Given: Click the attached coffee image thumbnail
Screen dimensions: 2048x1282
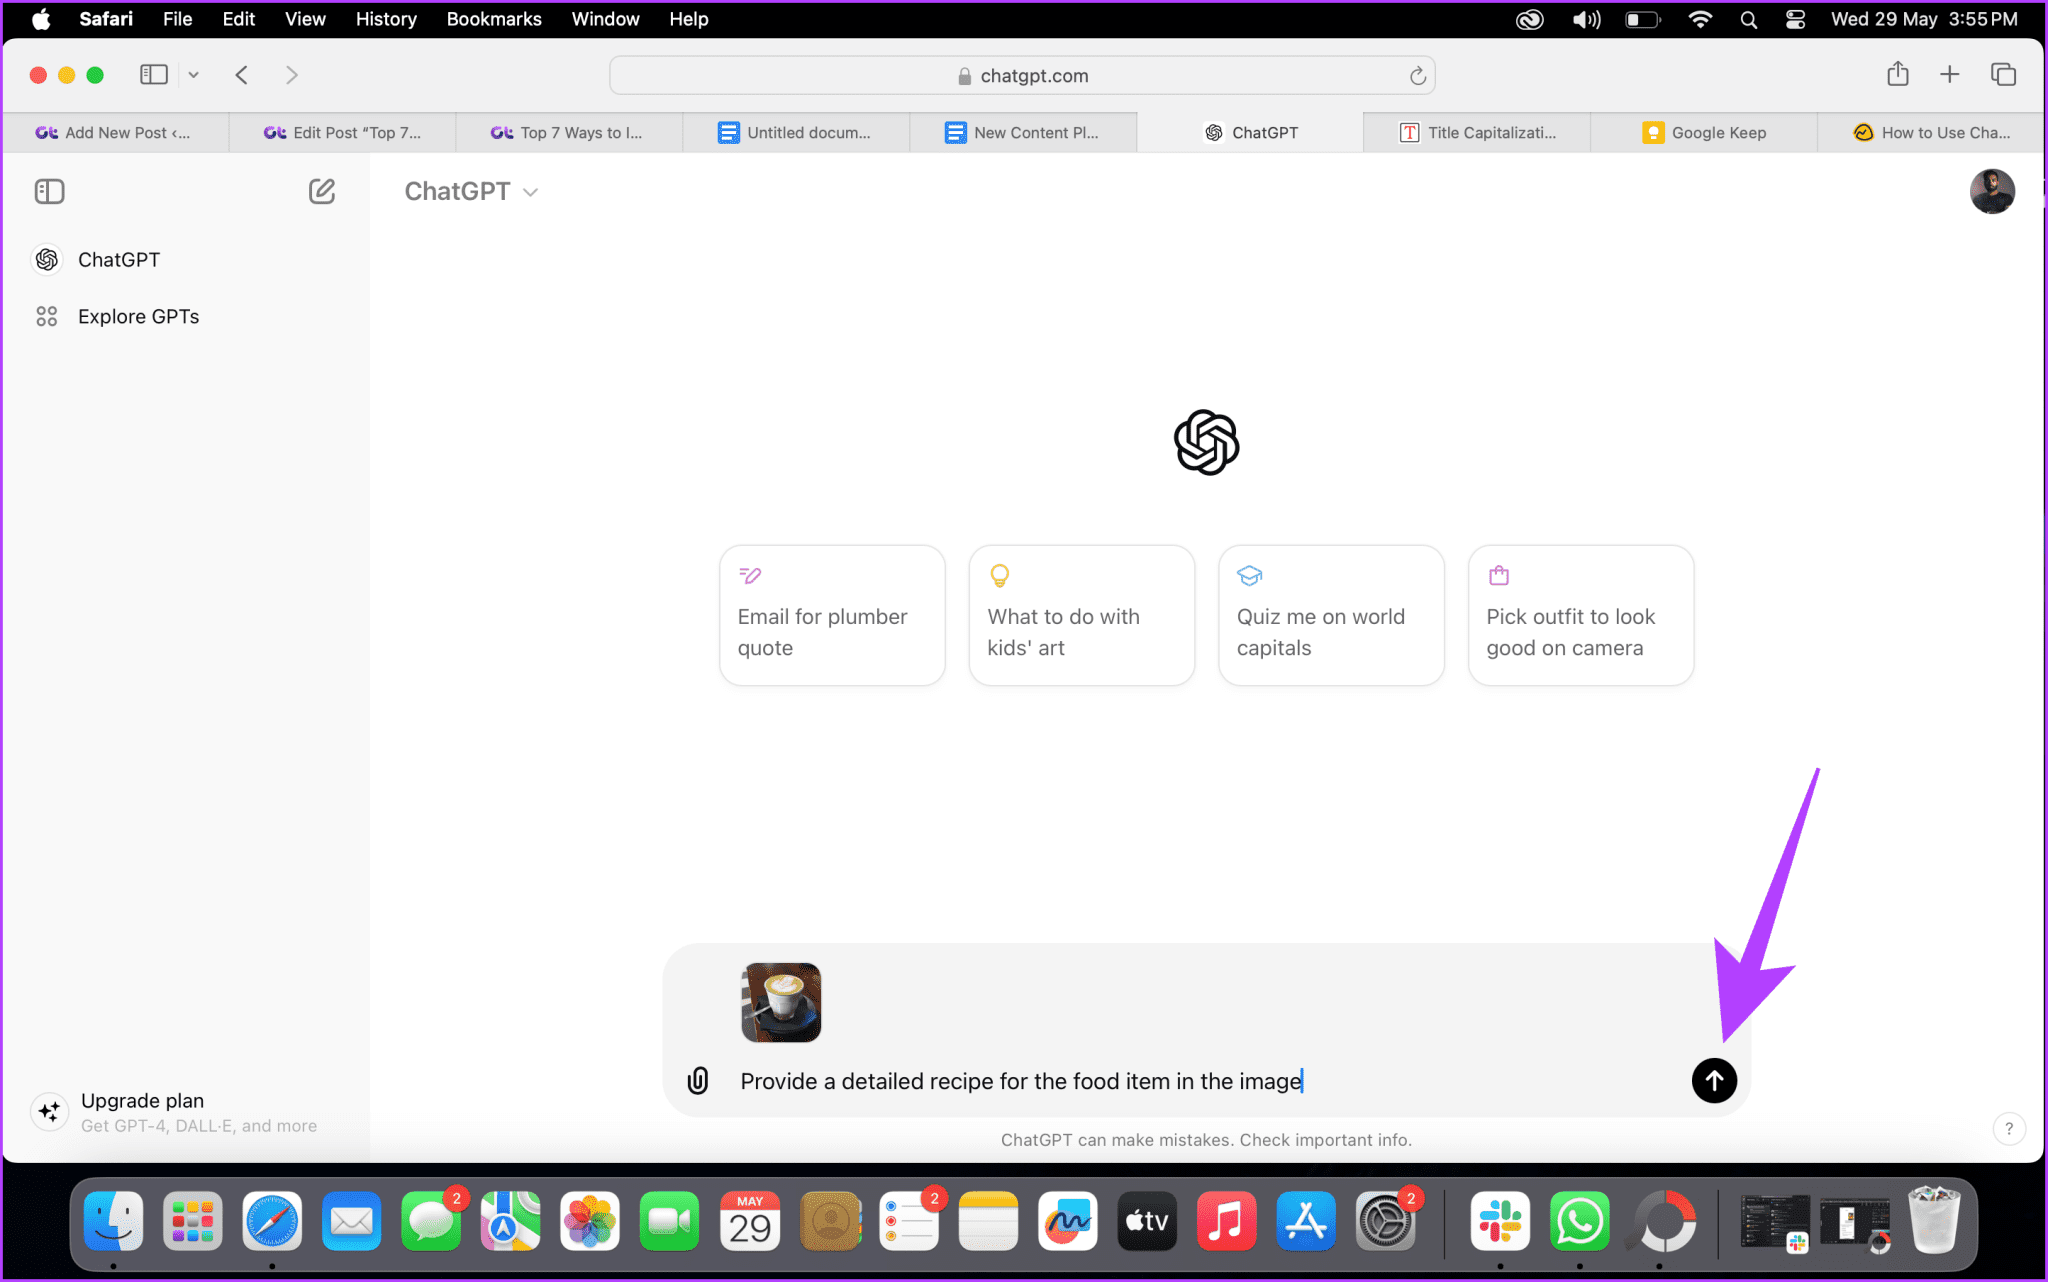Looking at the screenshot, I should click(780, 1002).
